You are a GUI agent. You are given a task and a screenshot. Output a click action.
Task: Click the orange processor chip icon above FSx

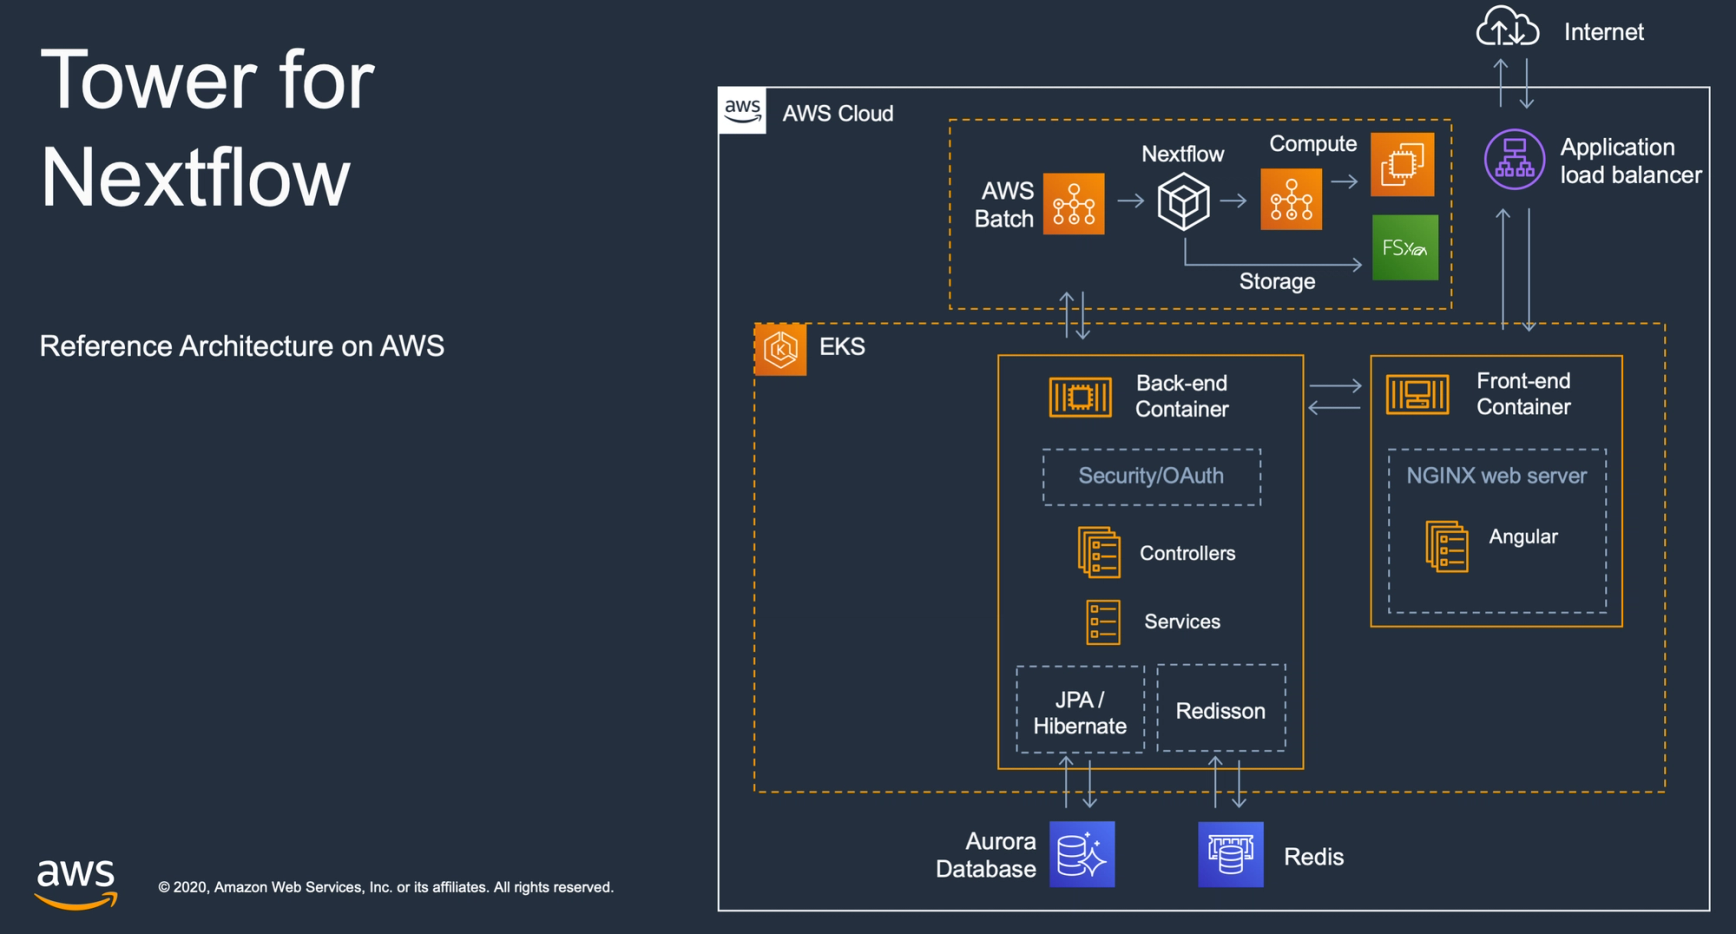(x=1402, y=164)
